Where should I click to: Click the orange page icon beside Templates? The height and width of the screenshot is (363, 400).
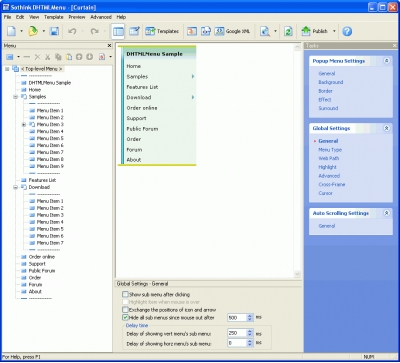point(192,31)
